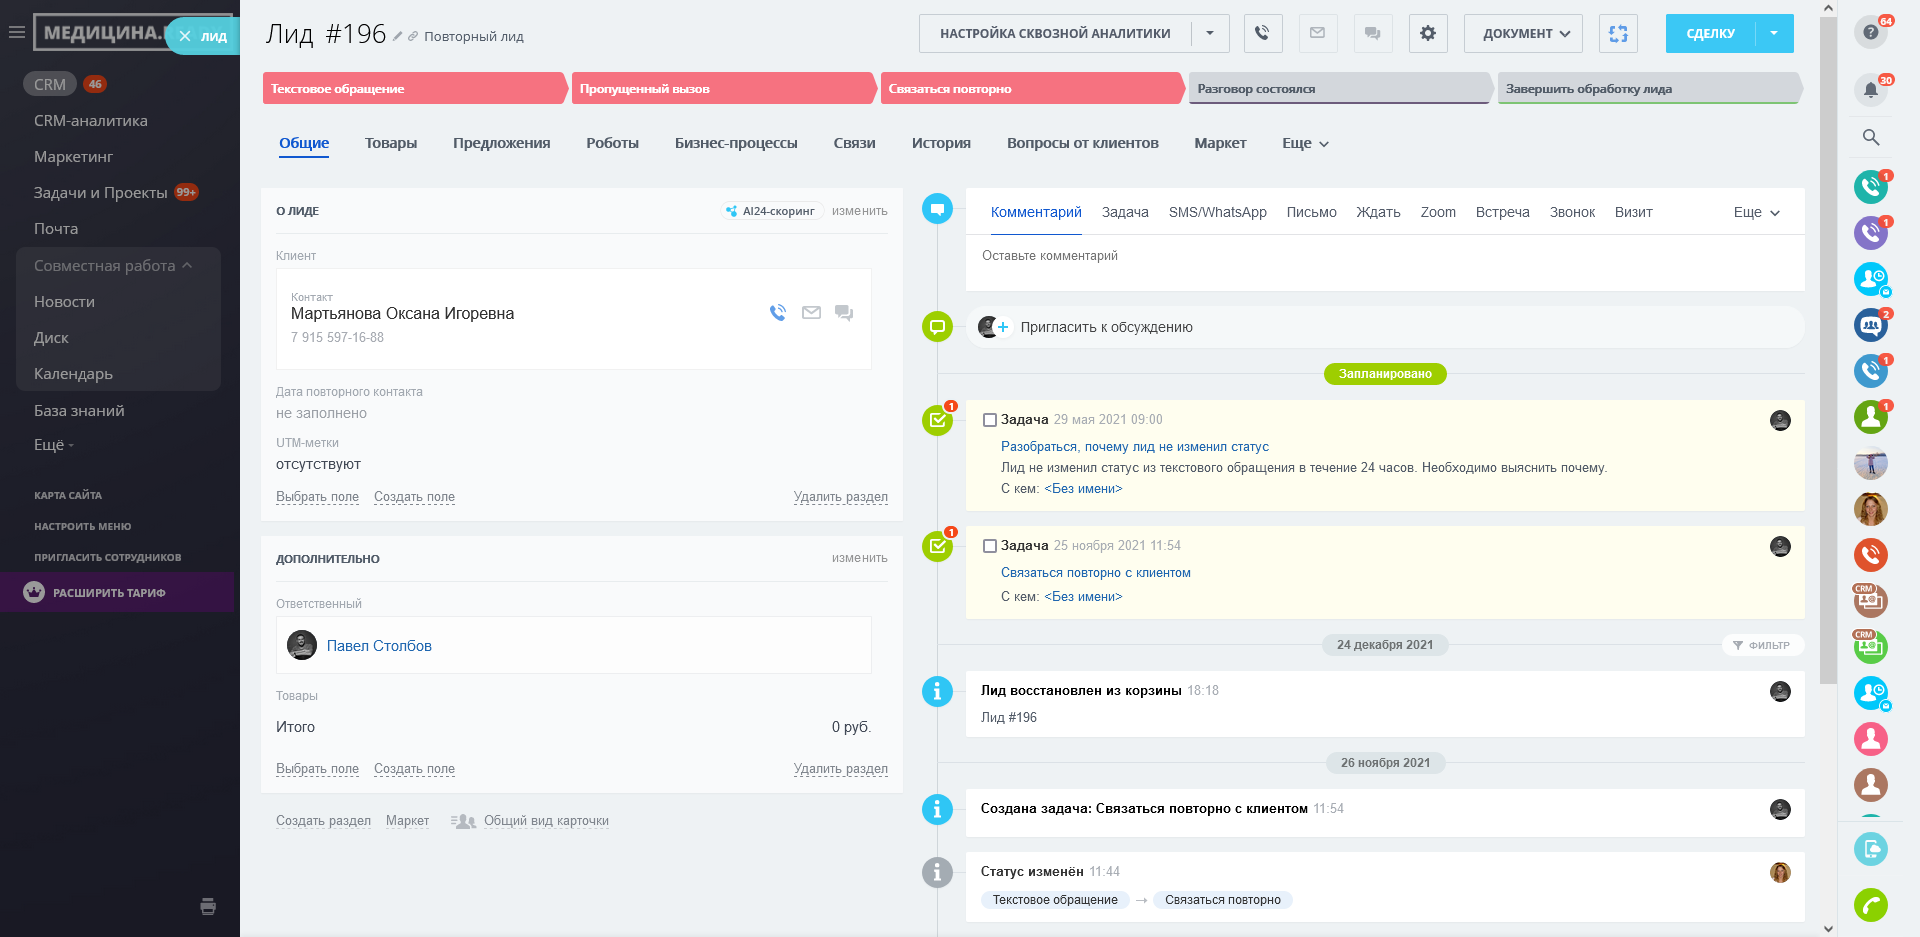Click the call icon beside contact Мартьянова

[777, 313]
